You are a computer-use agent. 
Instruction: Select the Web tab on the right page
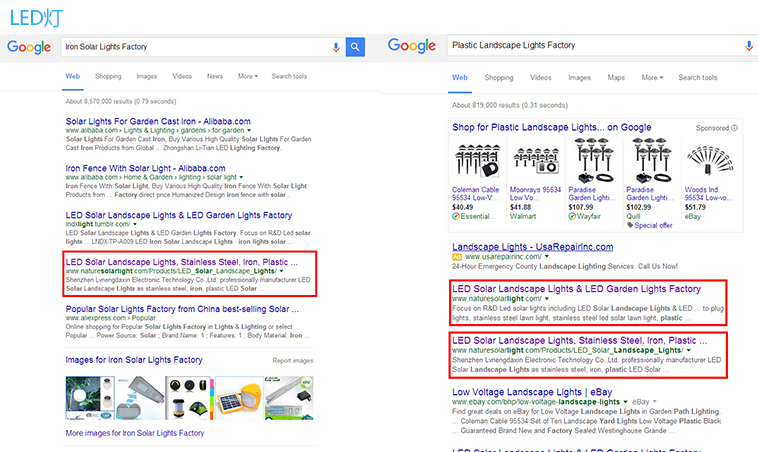click(460, 77)
